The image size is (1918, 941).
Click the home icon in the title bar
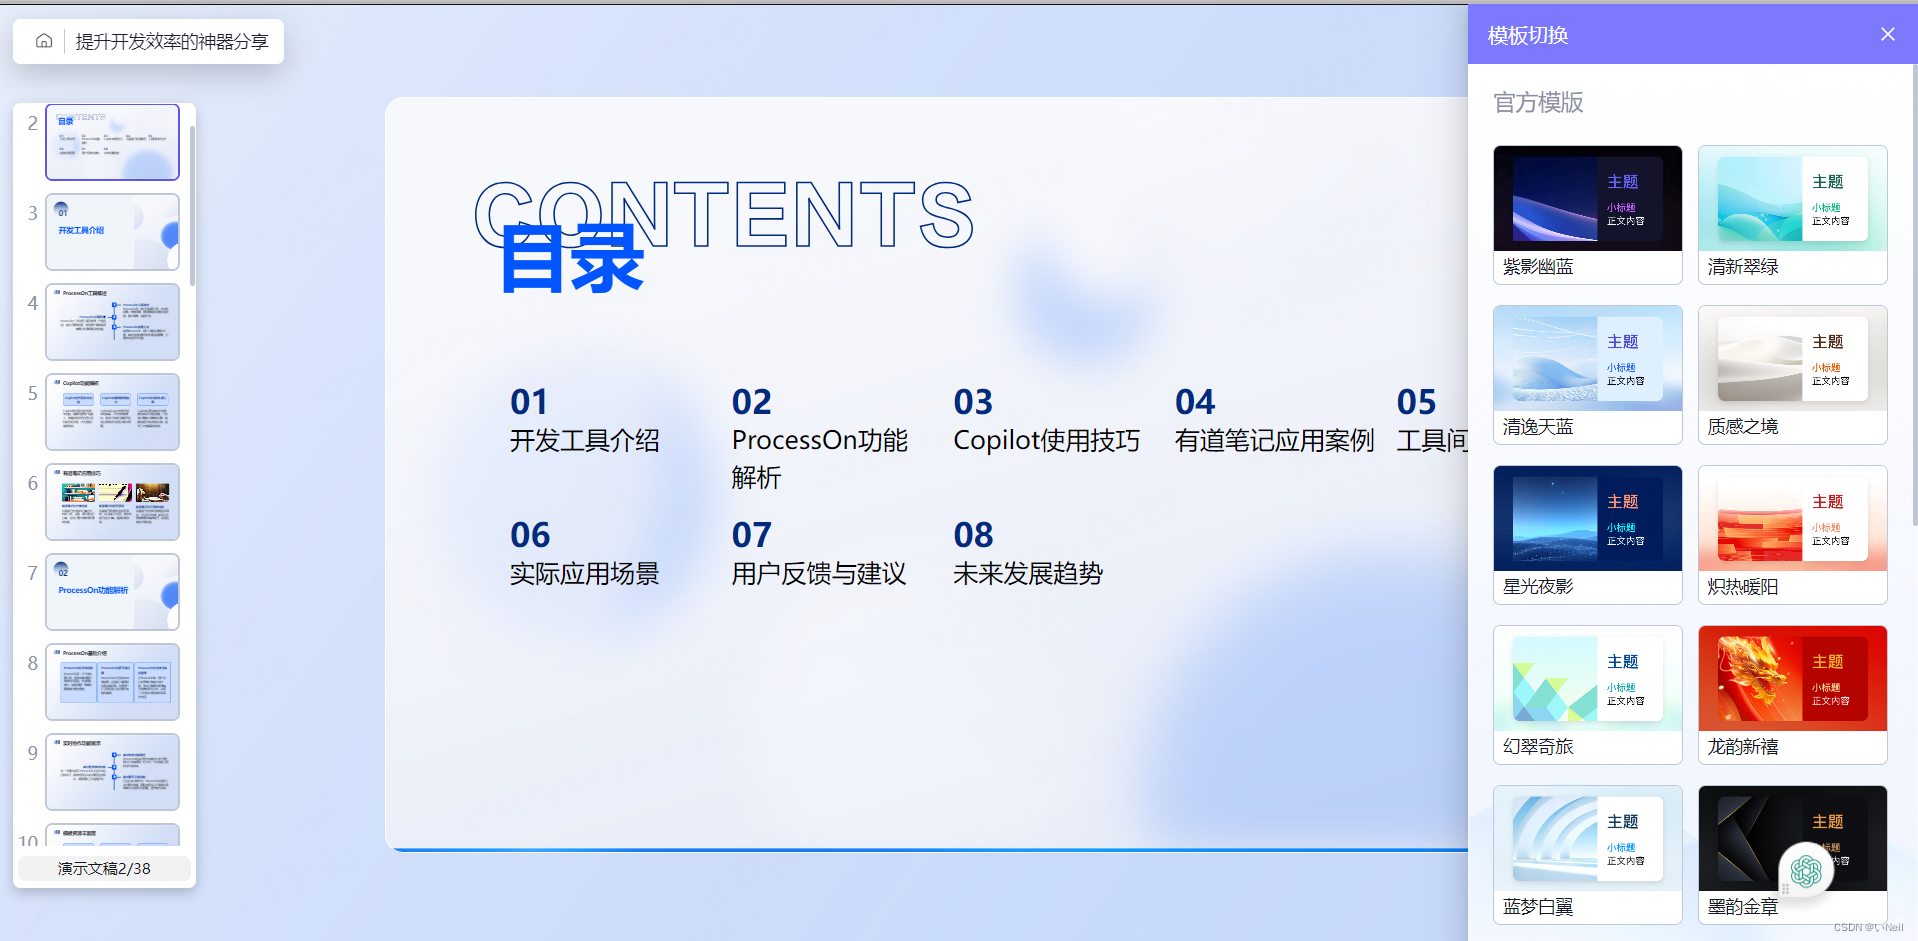[44, 41]
